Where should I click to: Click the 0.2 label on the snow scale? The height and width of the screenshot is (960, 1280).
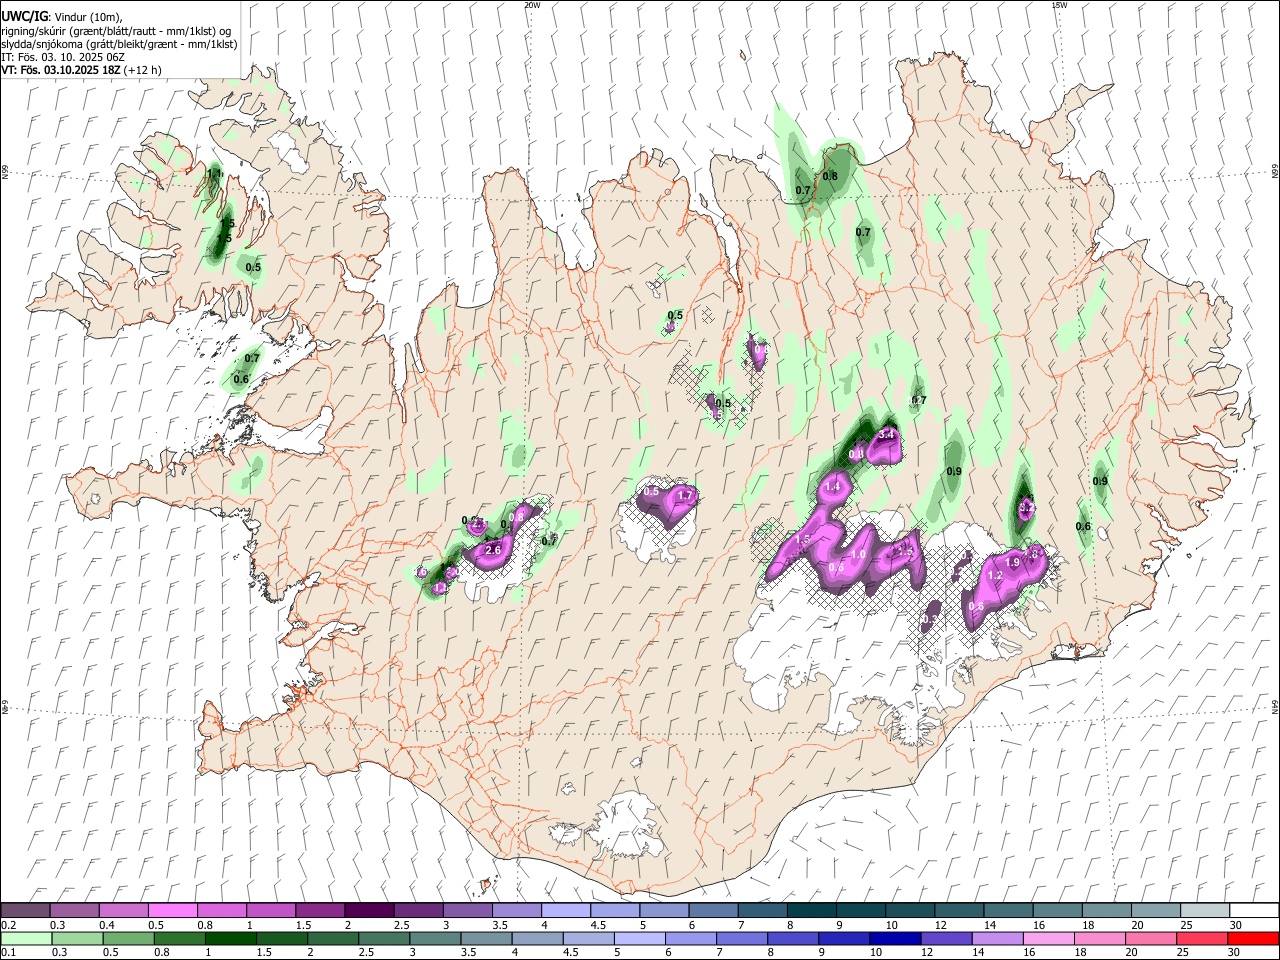[x=8, y=925]
